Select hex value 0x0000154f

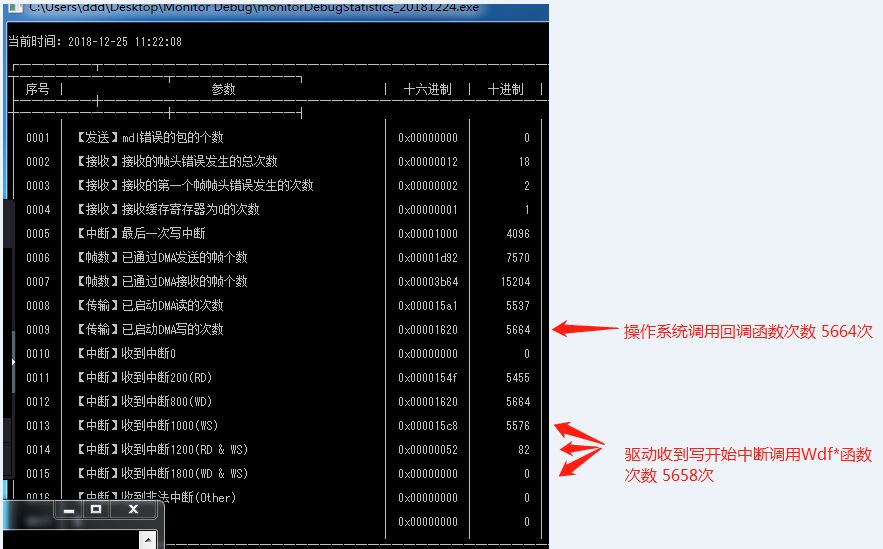[428, 378]
